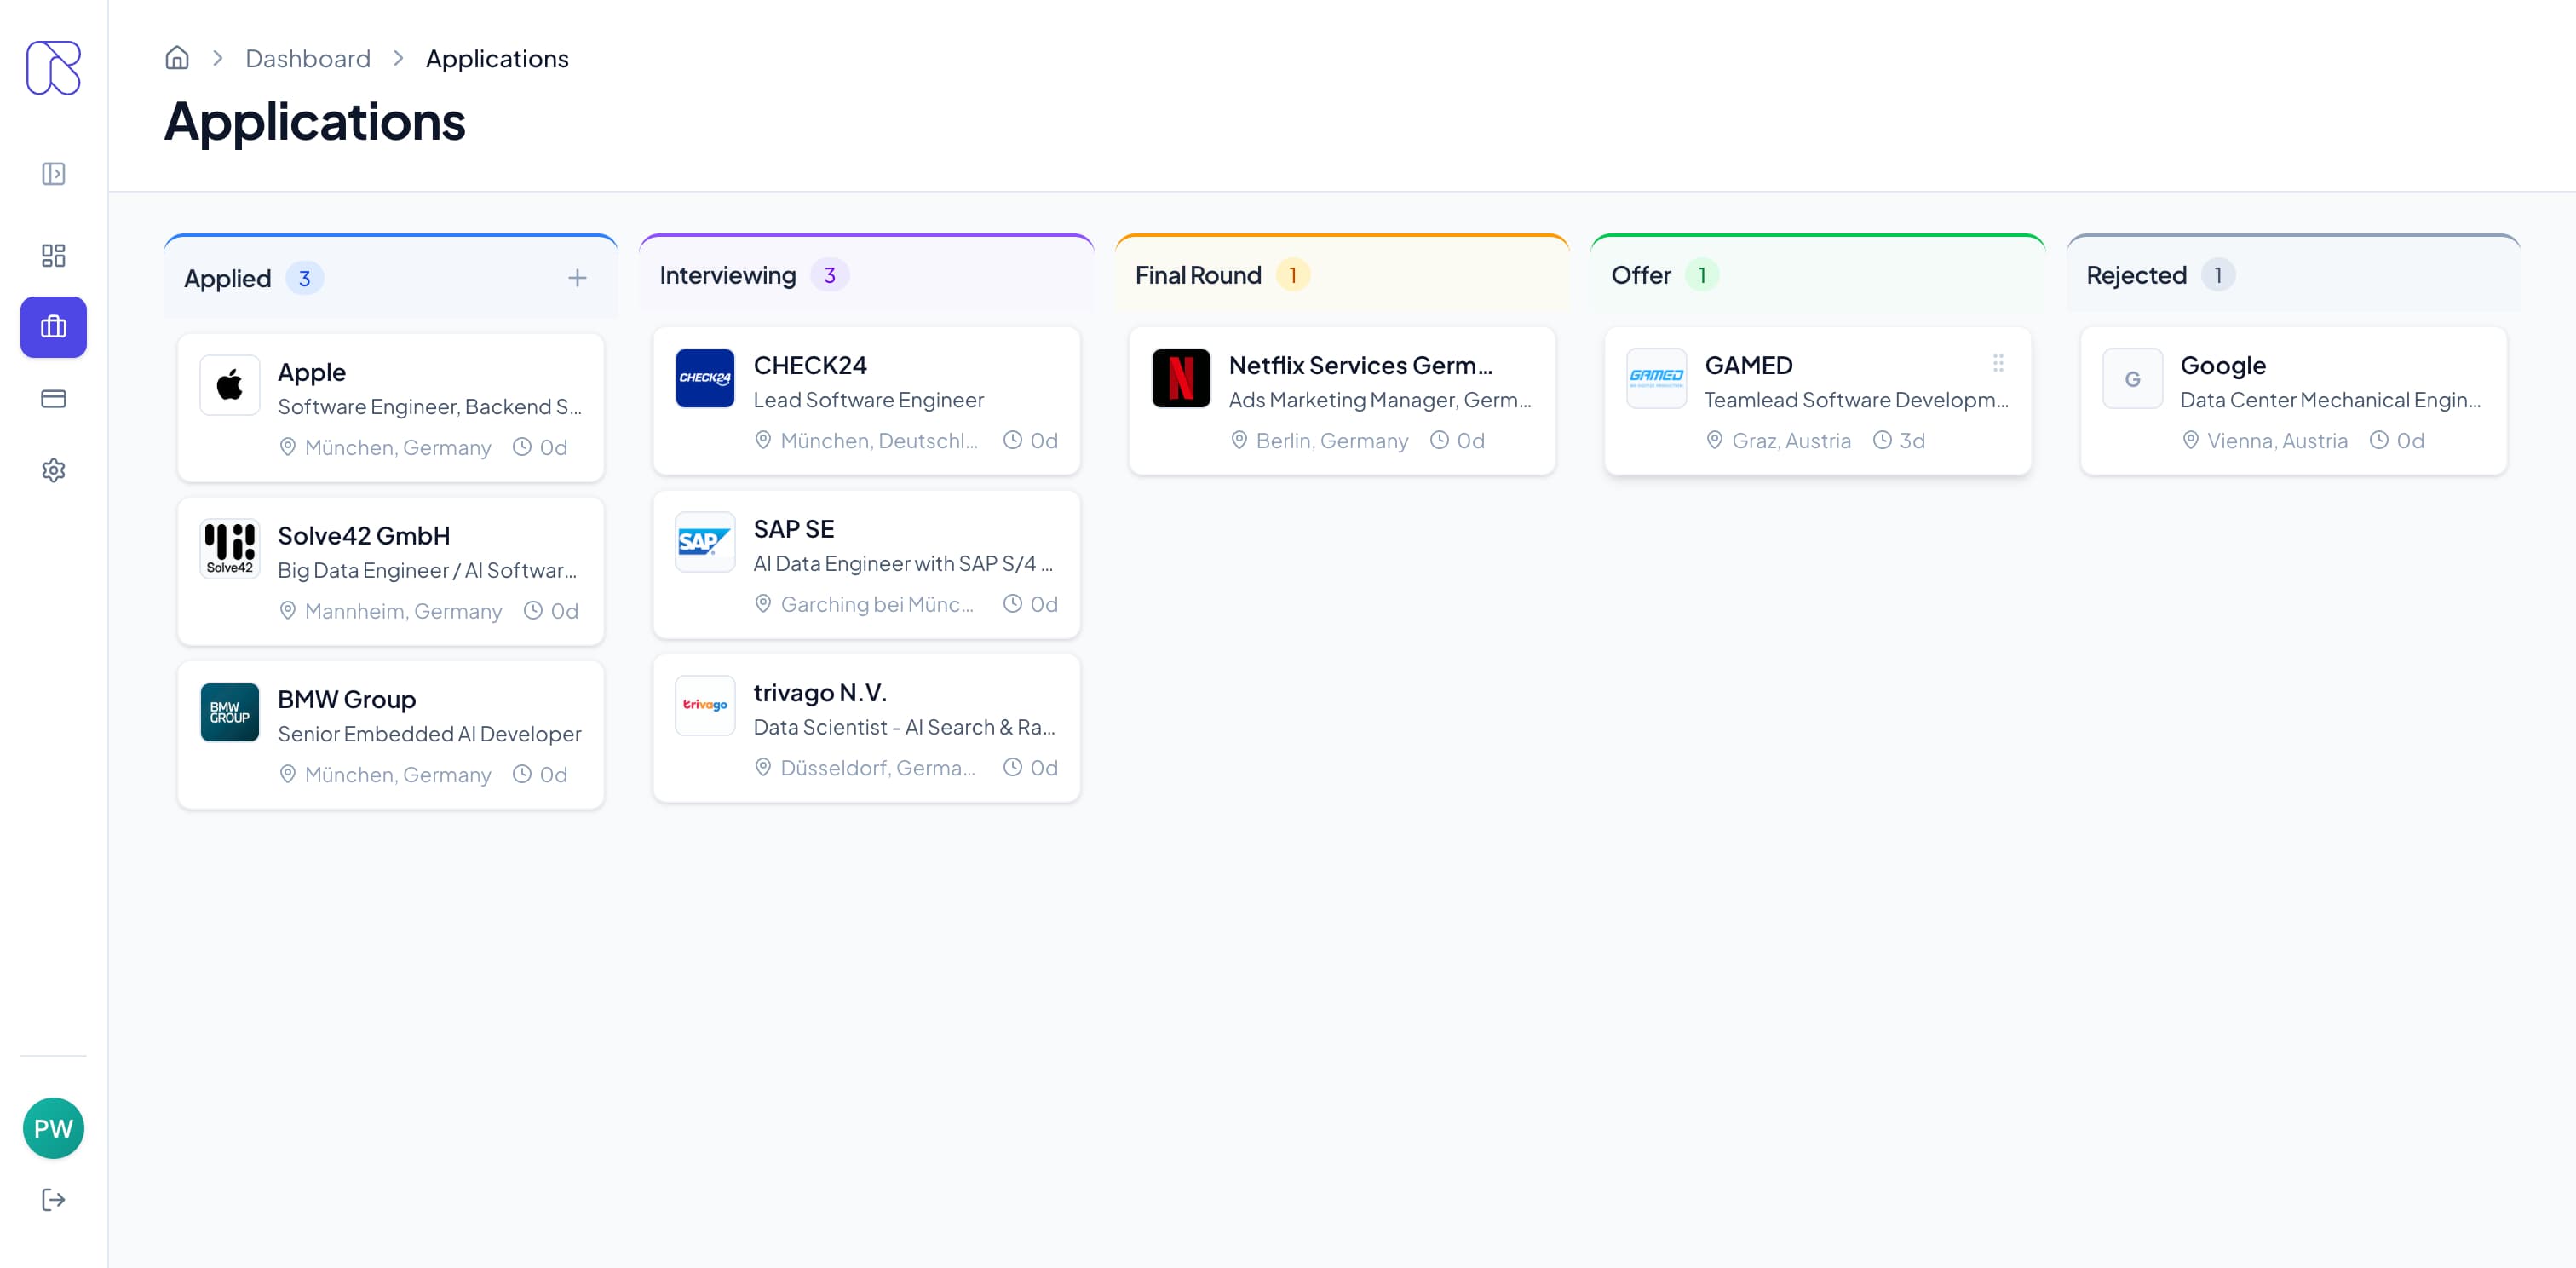
Task: Click the CHECK24 company logo
Action: [x=705, y=378]
